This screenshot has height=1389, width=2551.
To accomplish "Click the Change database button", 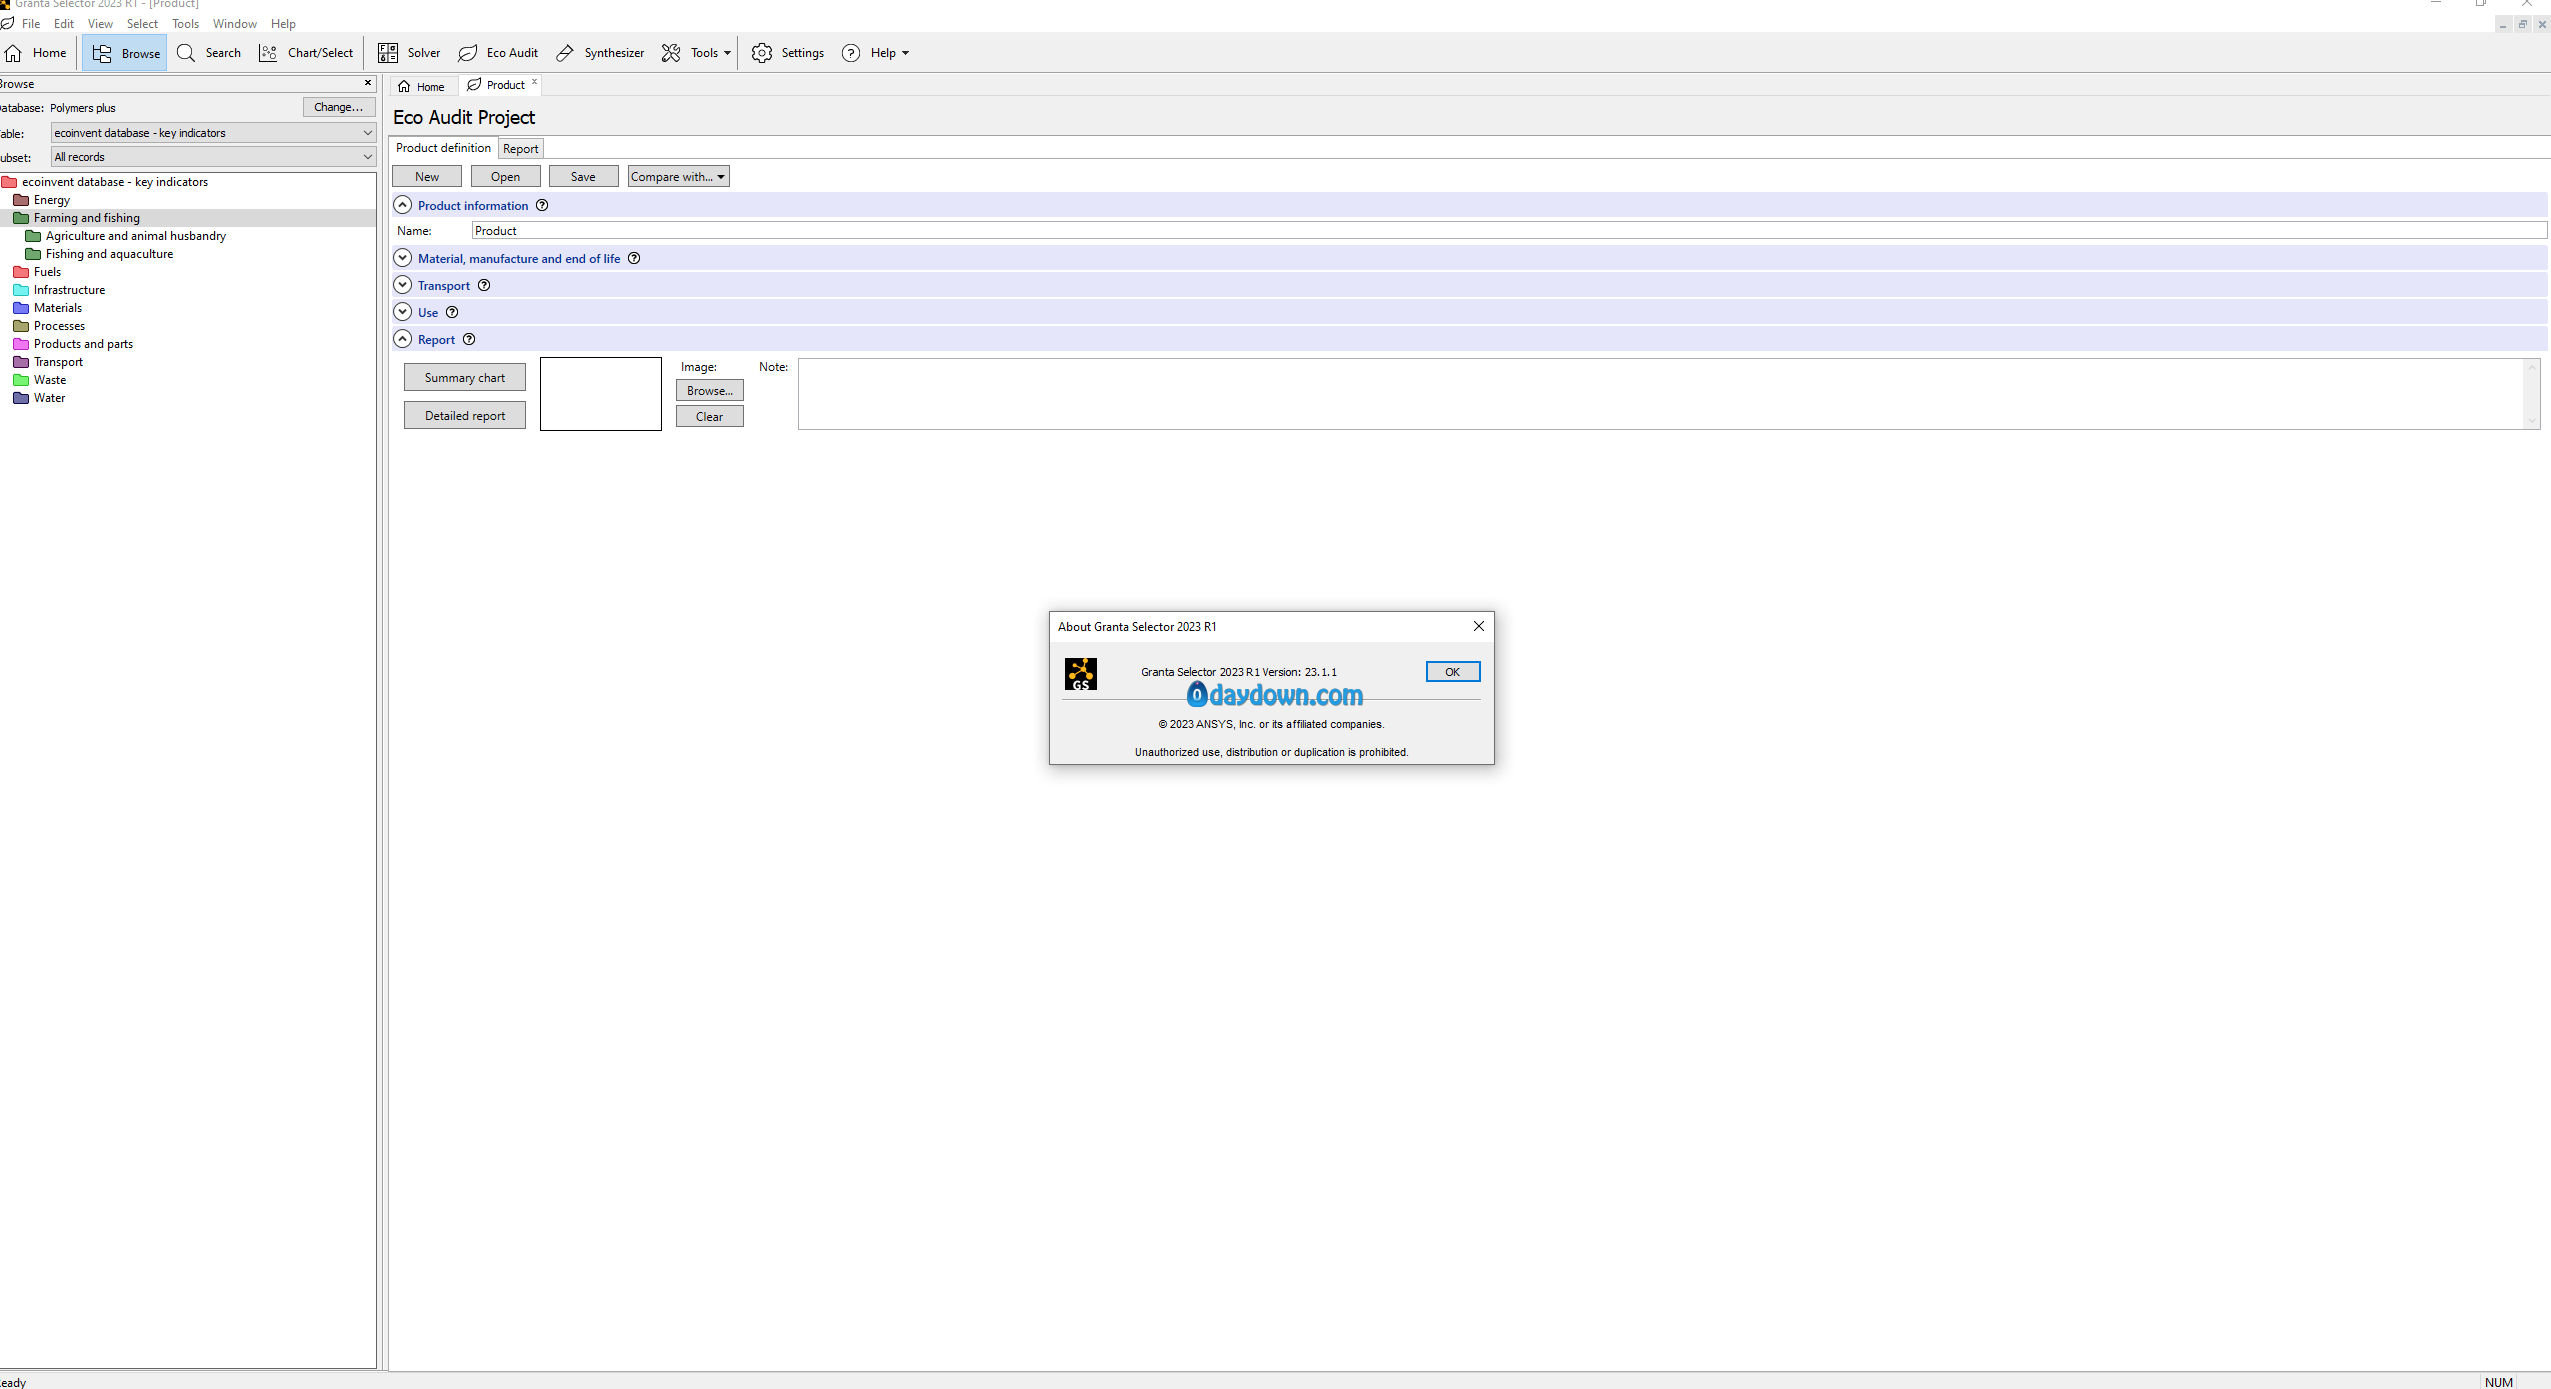I will (339, 107).
